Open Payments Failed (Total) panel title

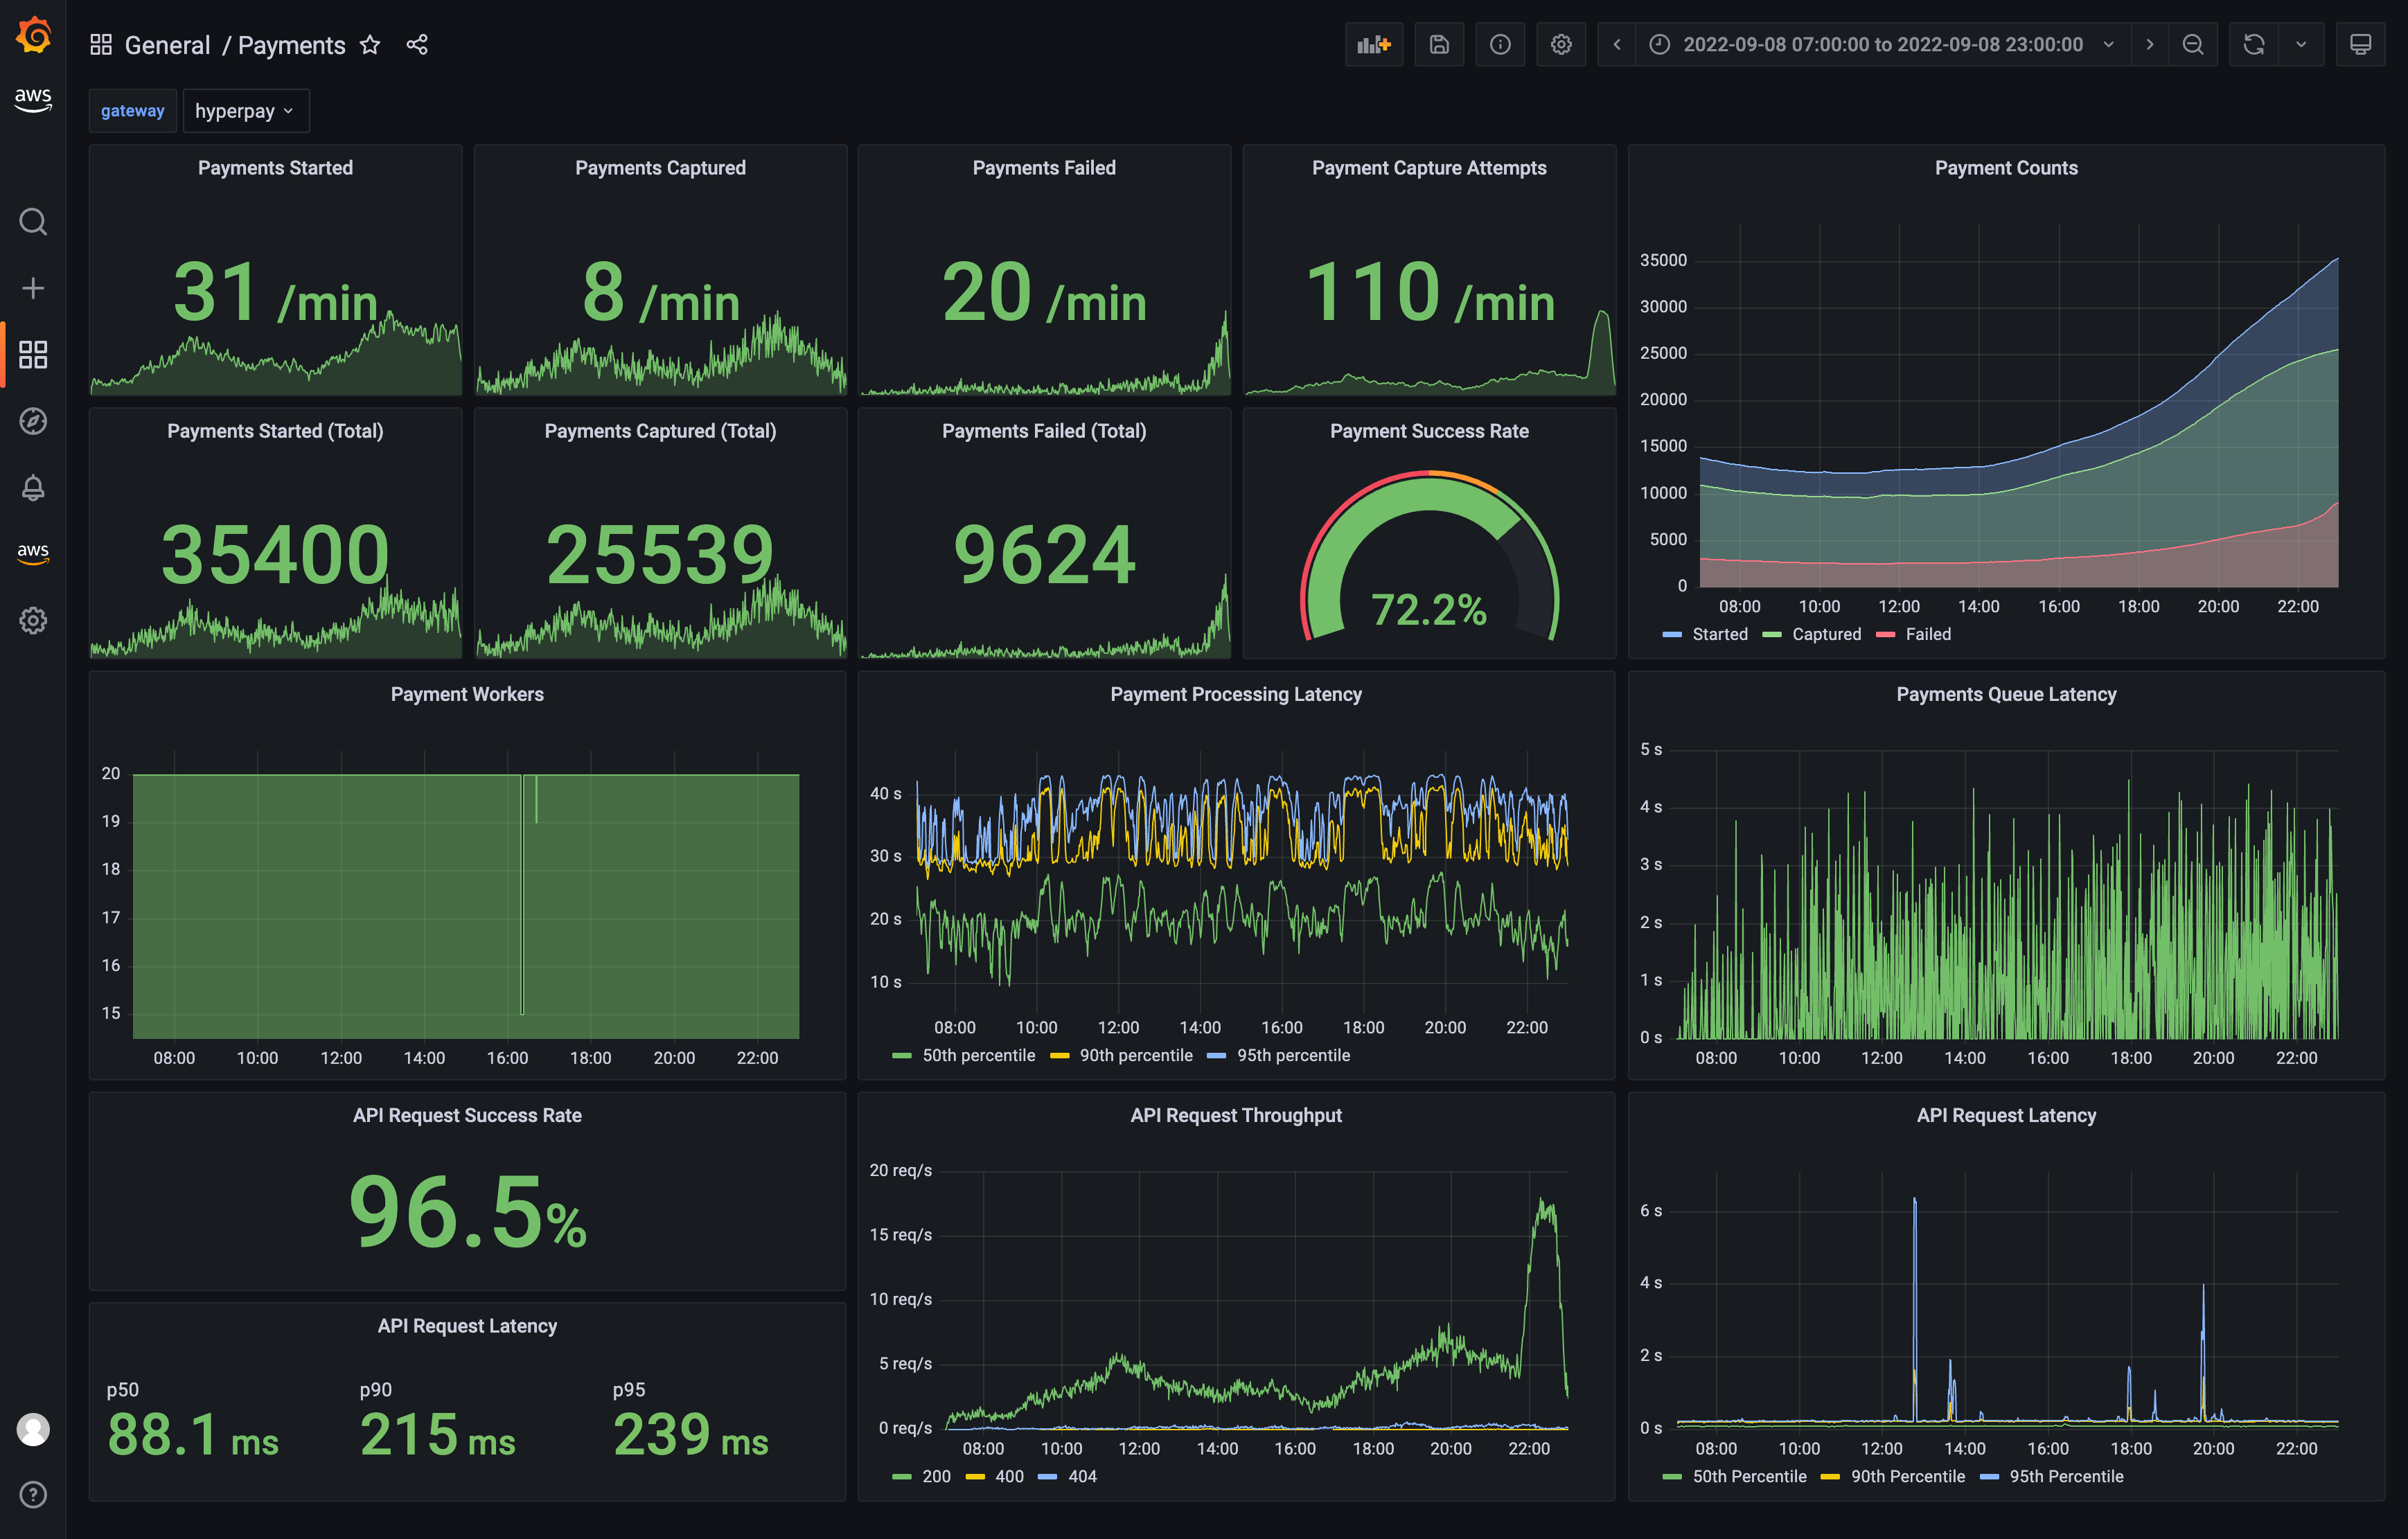tap(1044, 431)
